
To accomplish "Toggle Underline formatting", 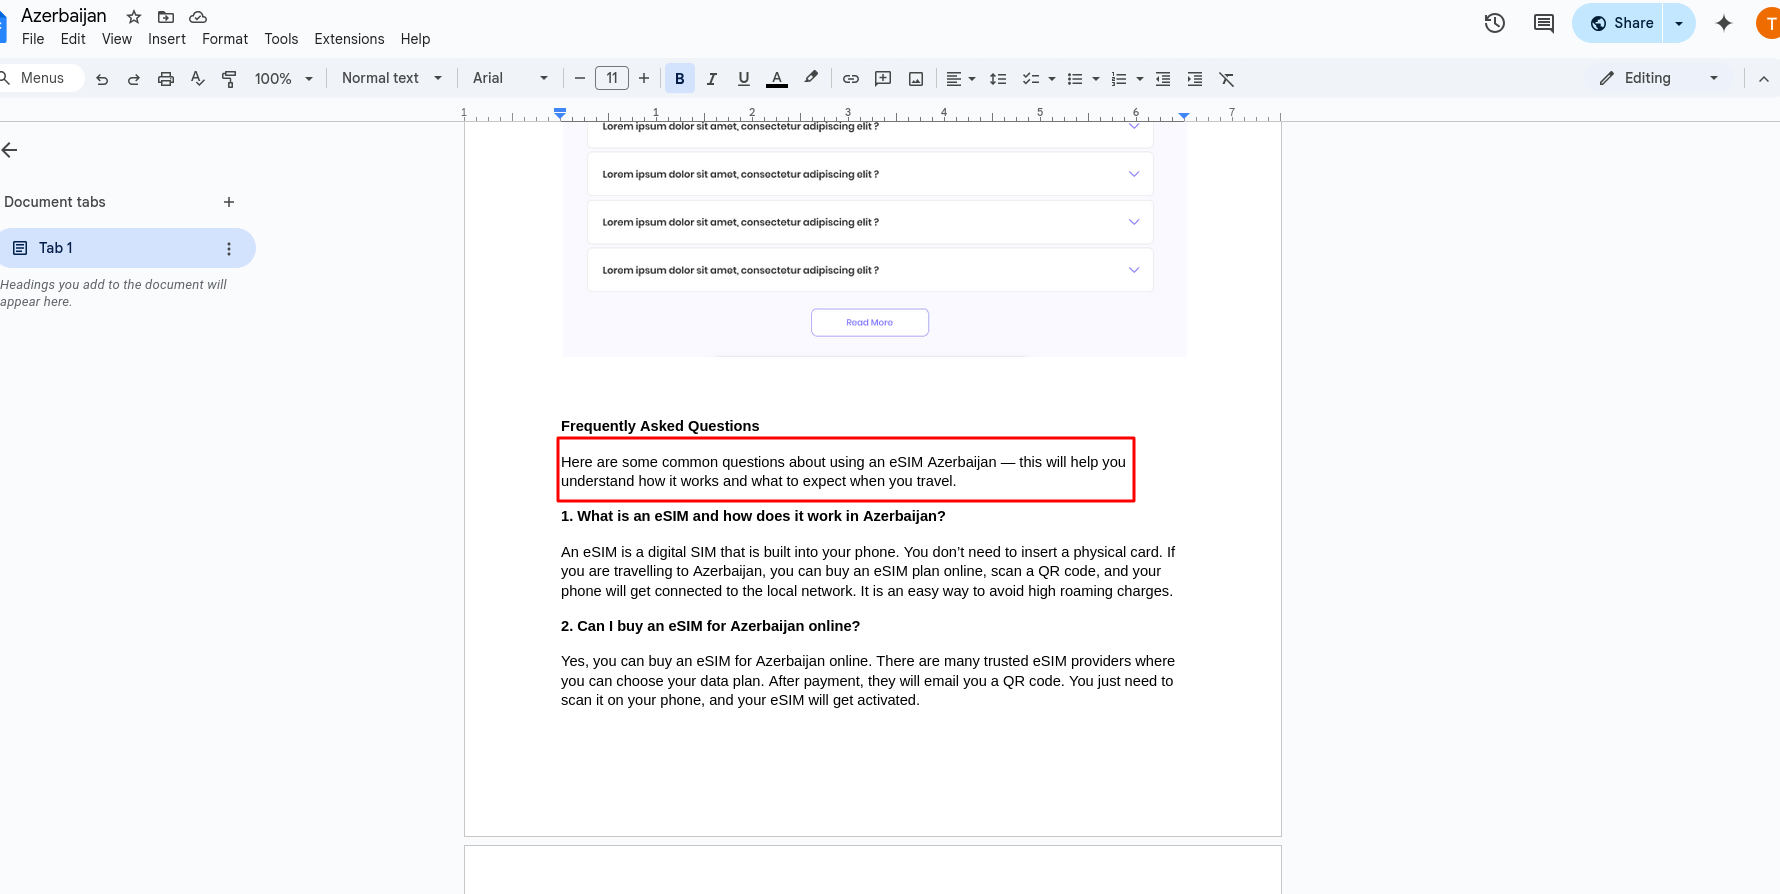I will point(744,79).
